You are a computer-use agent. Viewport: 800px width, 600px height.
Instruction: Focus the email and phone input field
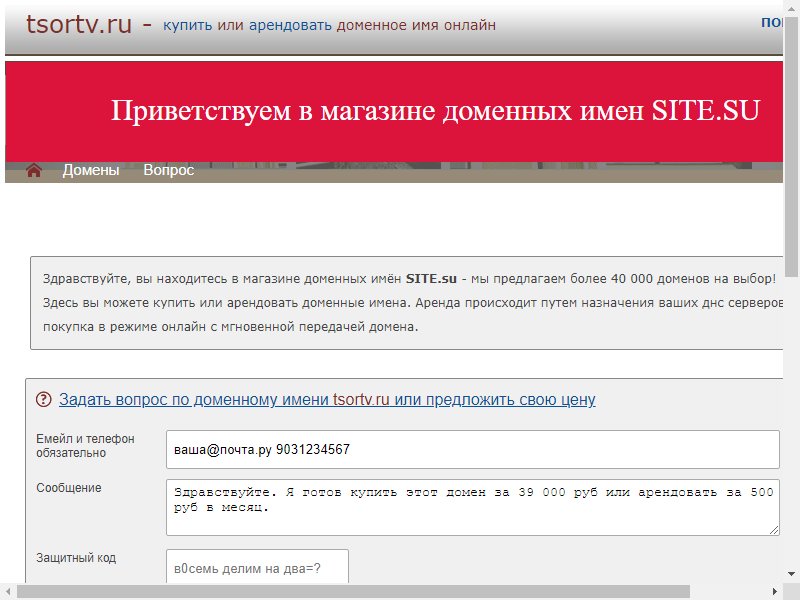472,449
